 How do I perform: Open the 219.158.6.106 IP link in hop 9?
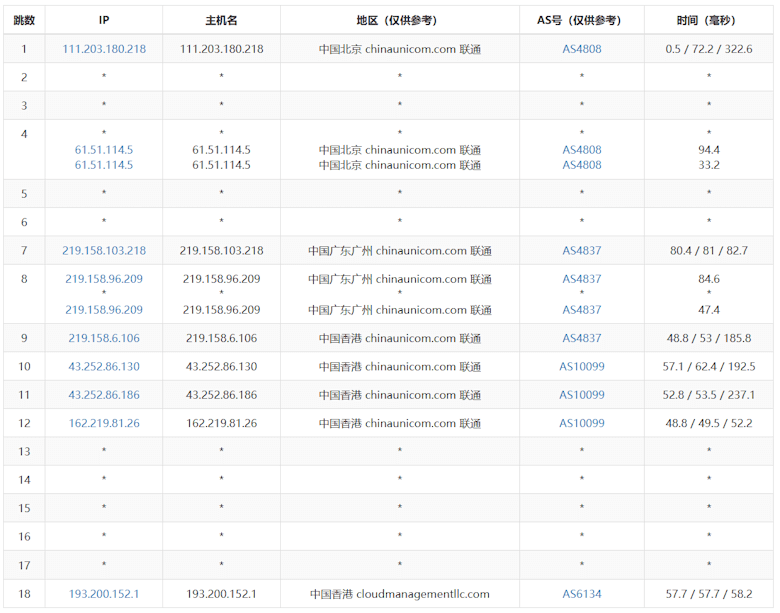(104, 338)
